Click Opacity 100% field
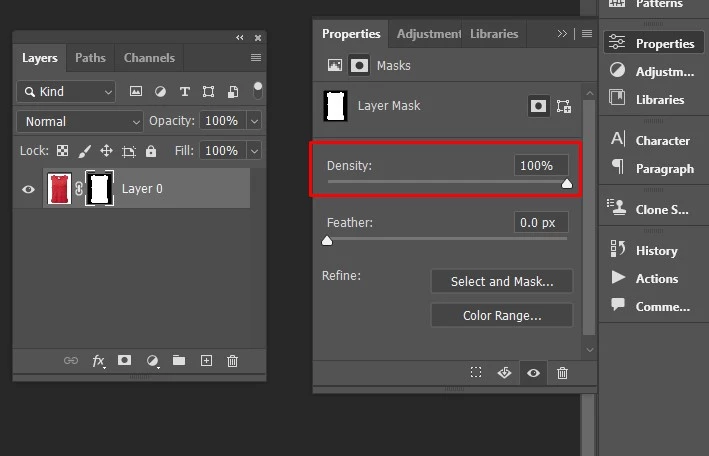 [x=222, y=121]
